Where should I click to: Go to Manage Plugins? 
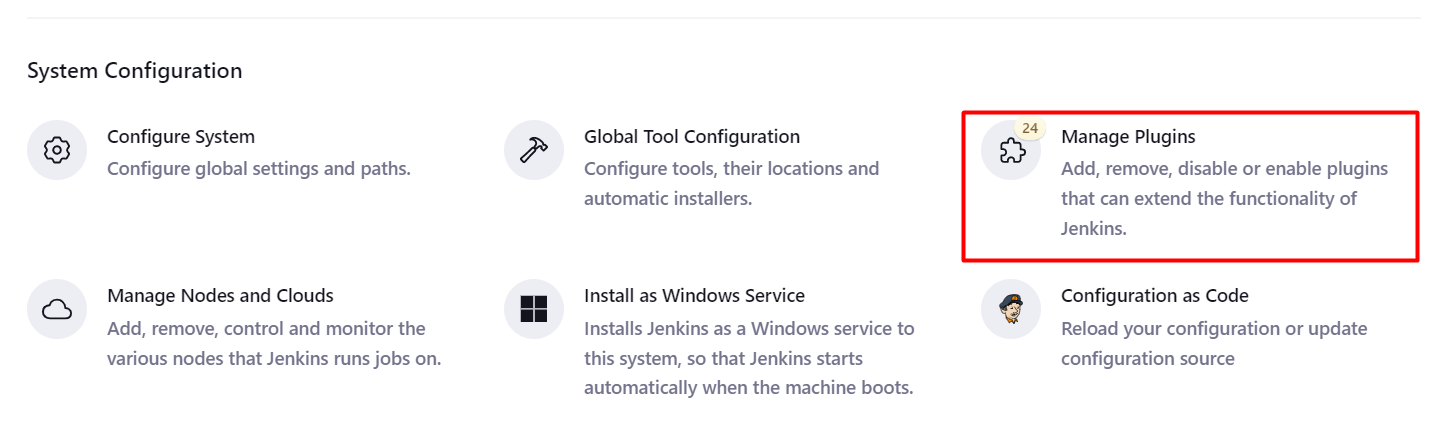pyautogui.click(x=1128, y=136)
